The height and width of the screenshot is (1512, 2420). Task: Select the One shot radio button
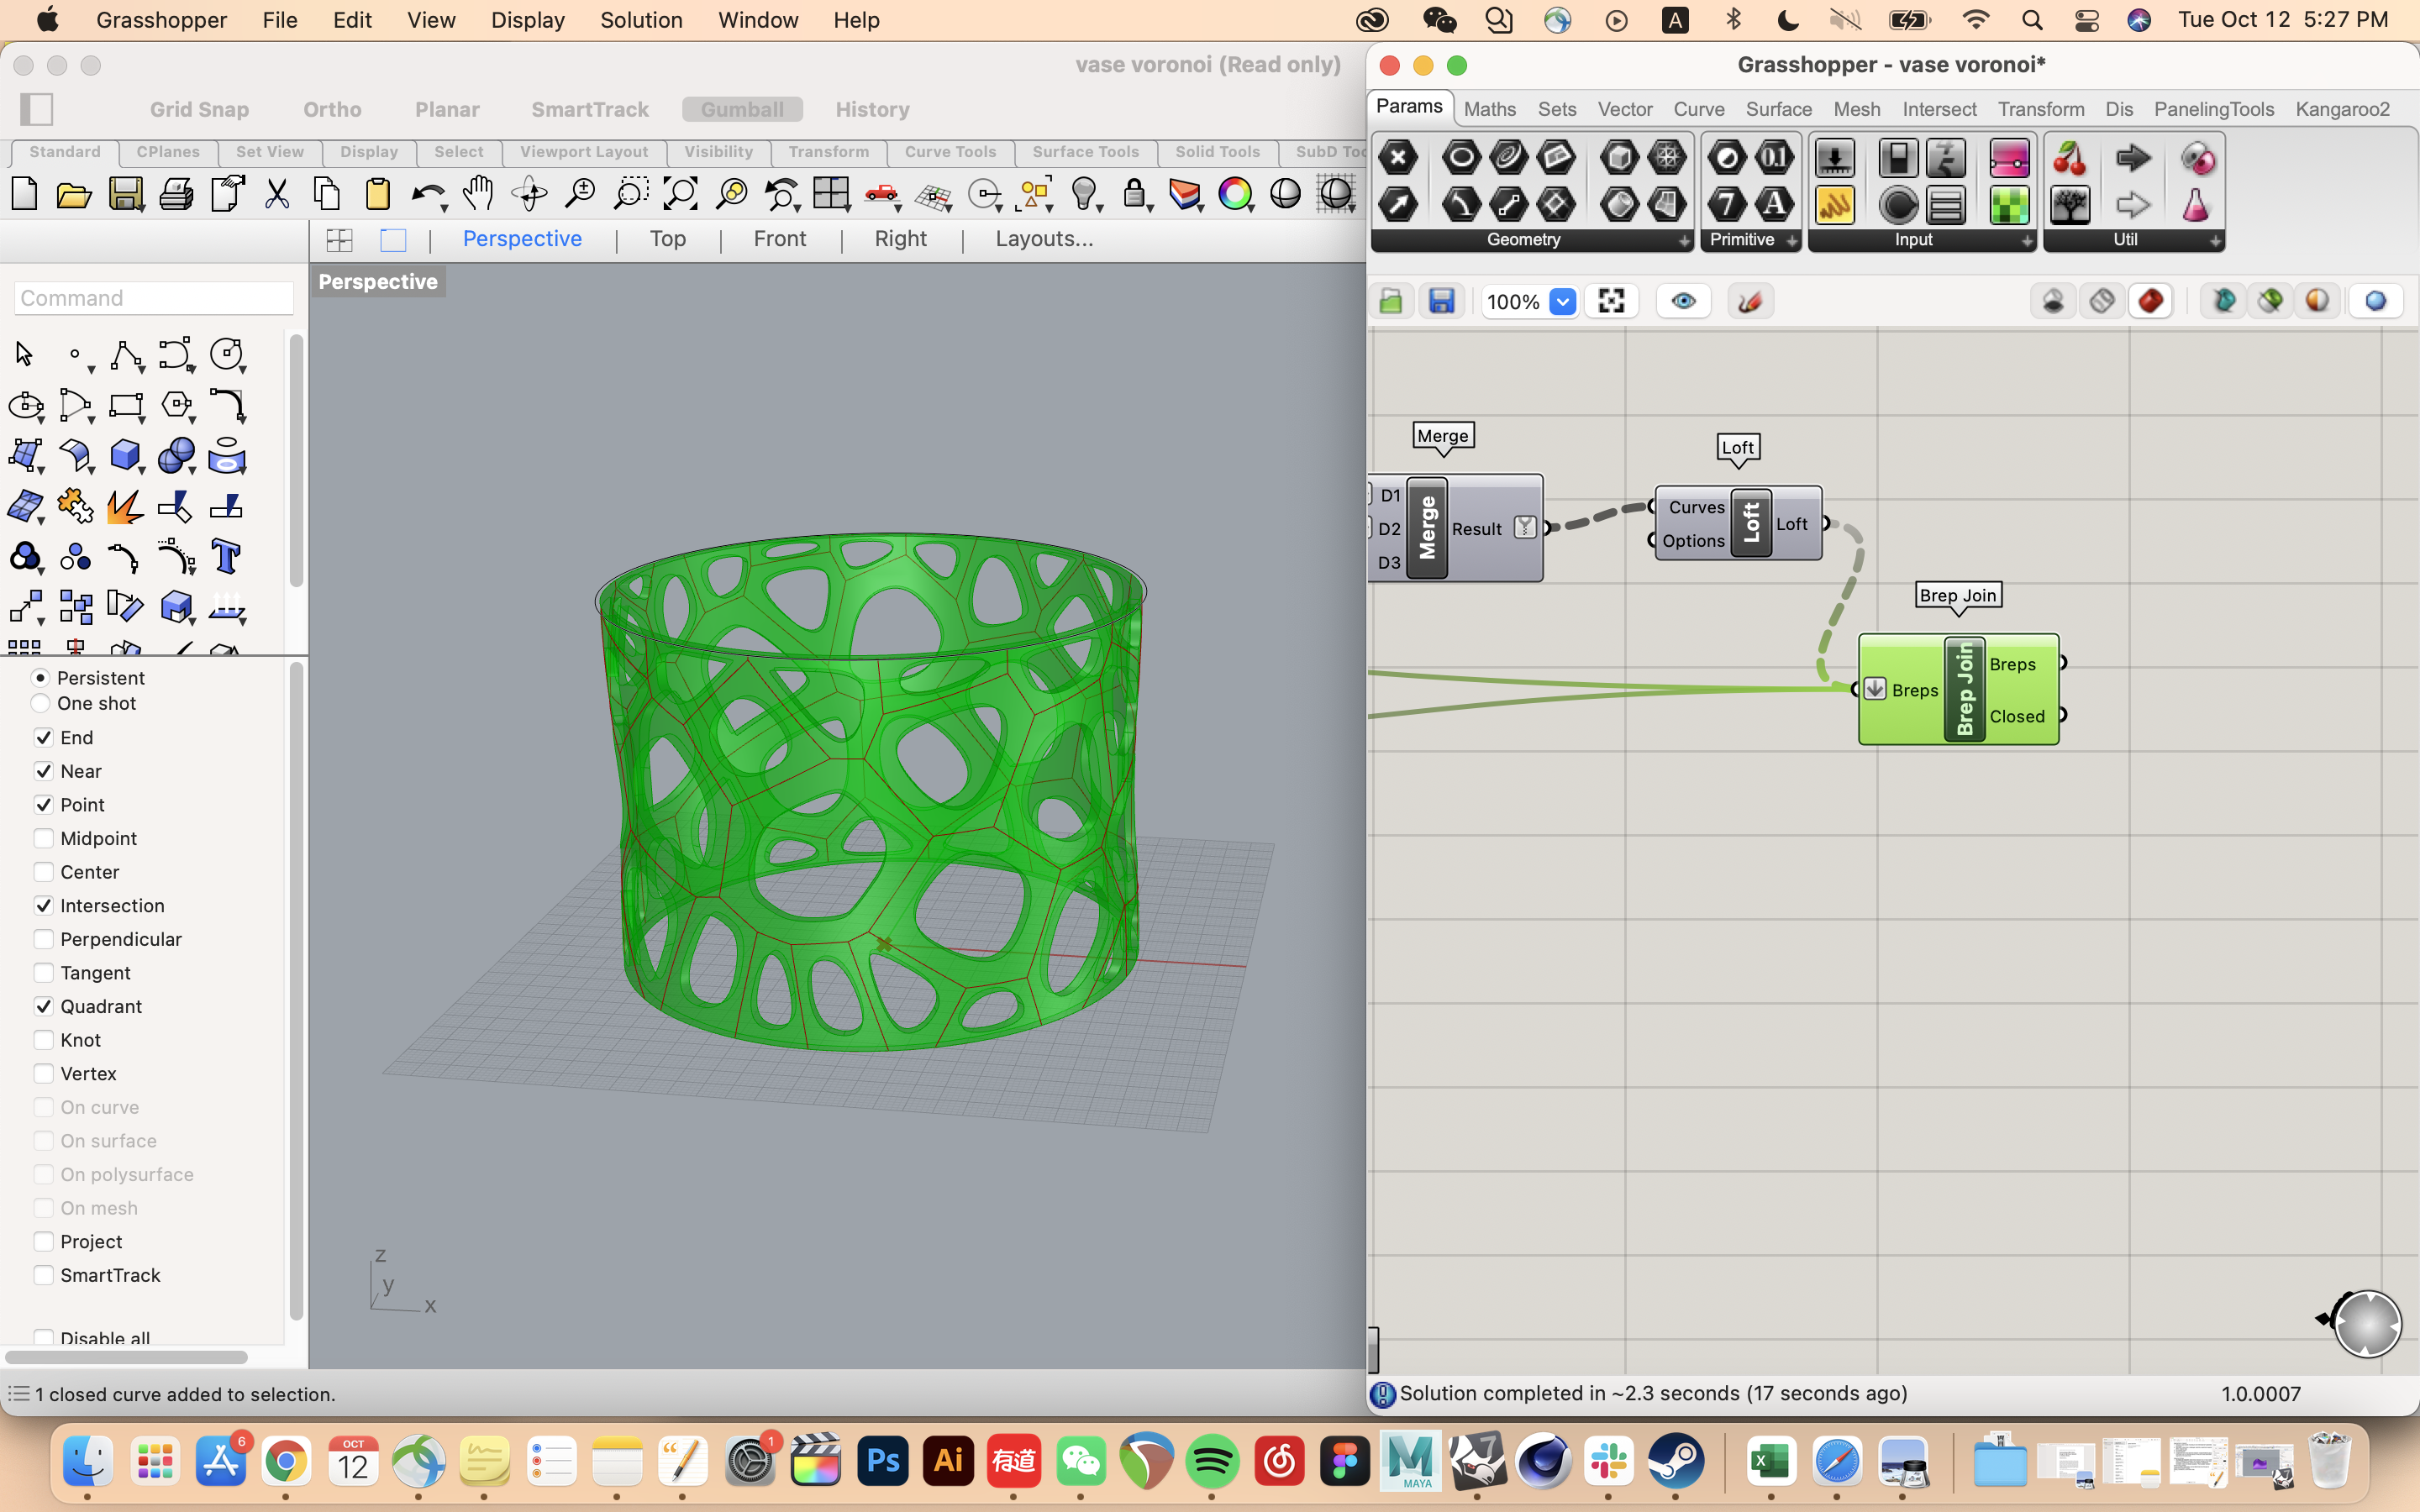pos(41,703)
